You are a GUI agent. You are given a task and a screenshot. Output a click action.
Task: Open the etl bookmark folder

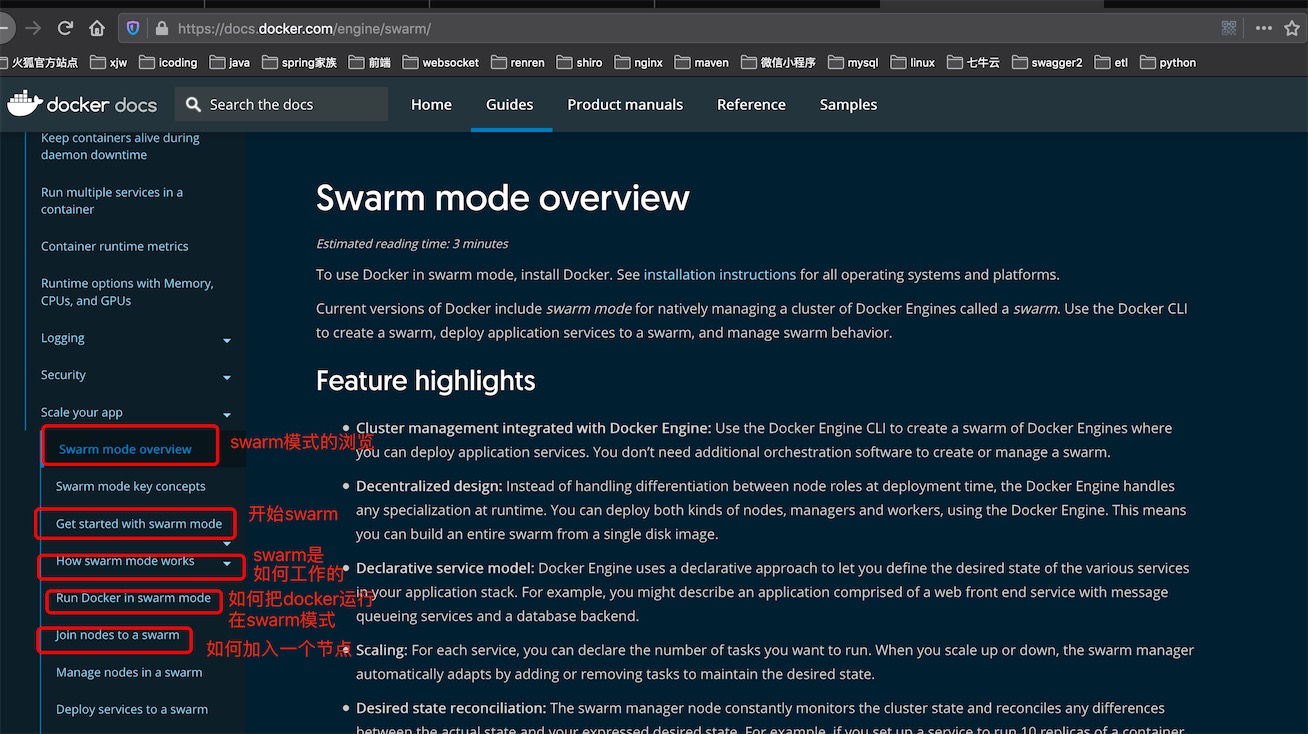tap(1111, 62)
